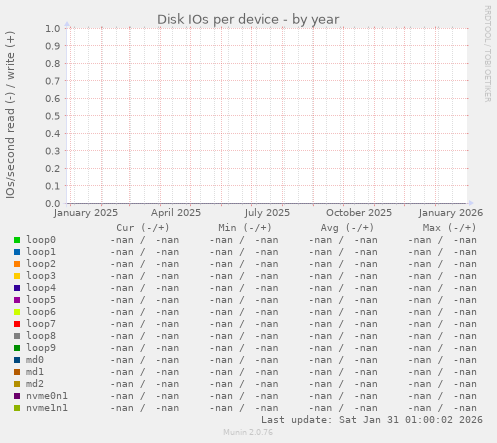Select the loop1 legend label
497x443 pixels.
tap(41, 252)
